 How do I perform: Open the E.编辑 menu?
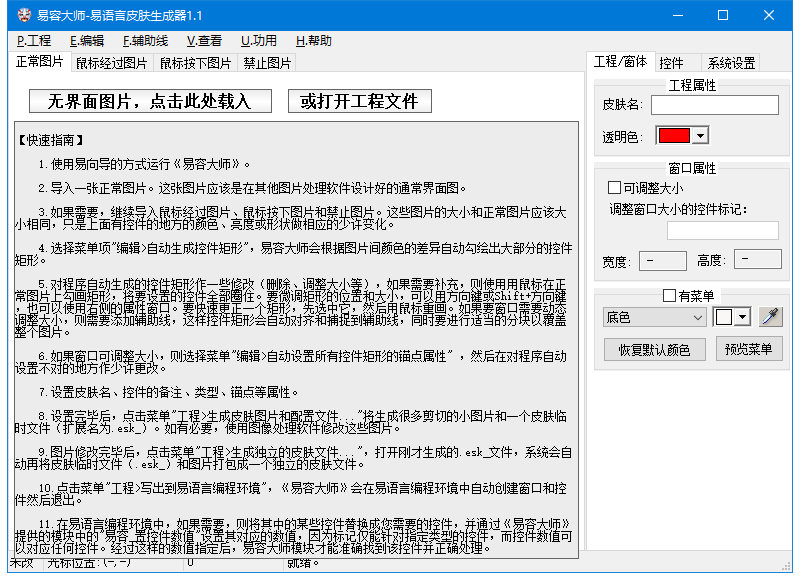(87, 41)
